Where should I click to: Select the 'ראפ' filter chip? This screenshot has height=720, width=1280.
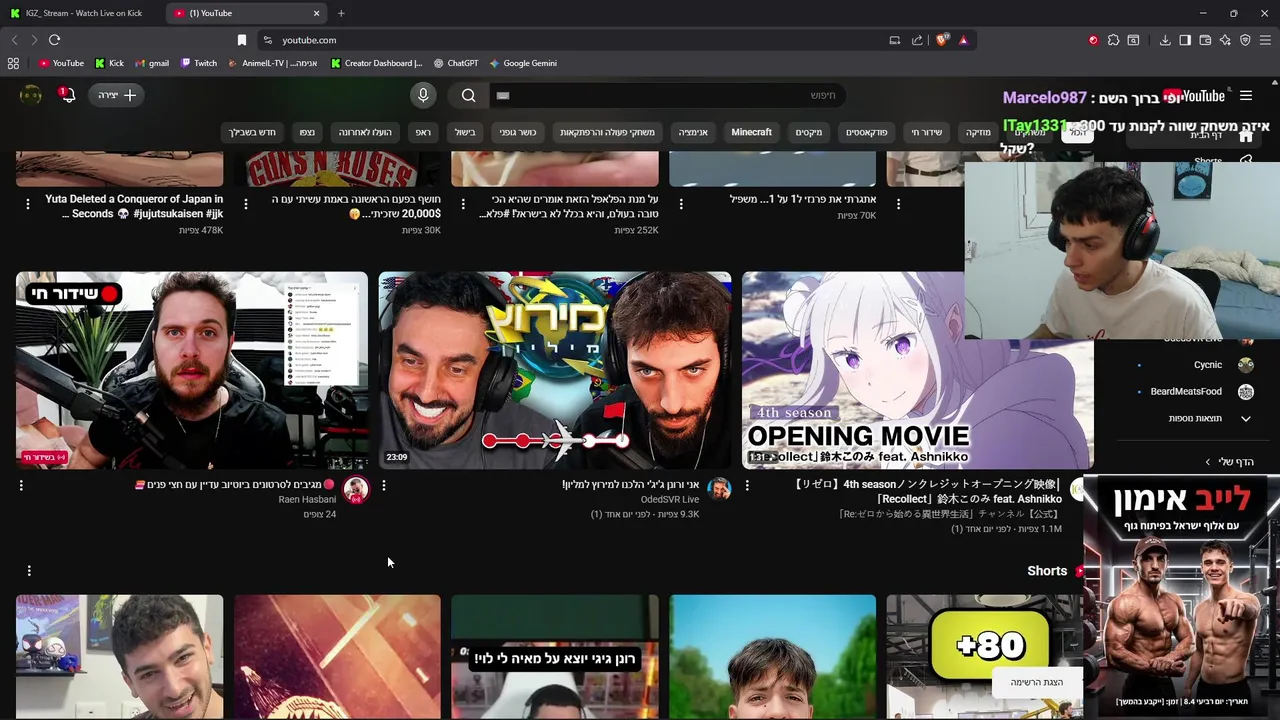coord(423,132)
